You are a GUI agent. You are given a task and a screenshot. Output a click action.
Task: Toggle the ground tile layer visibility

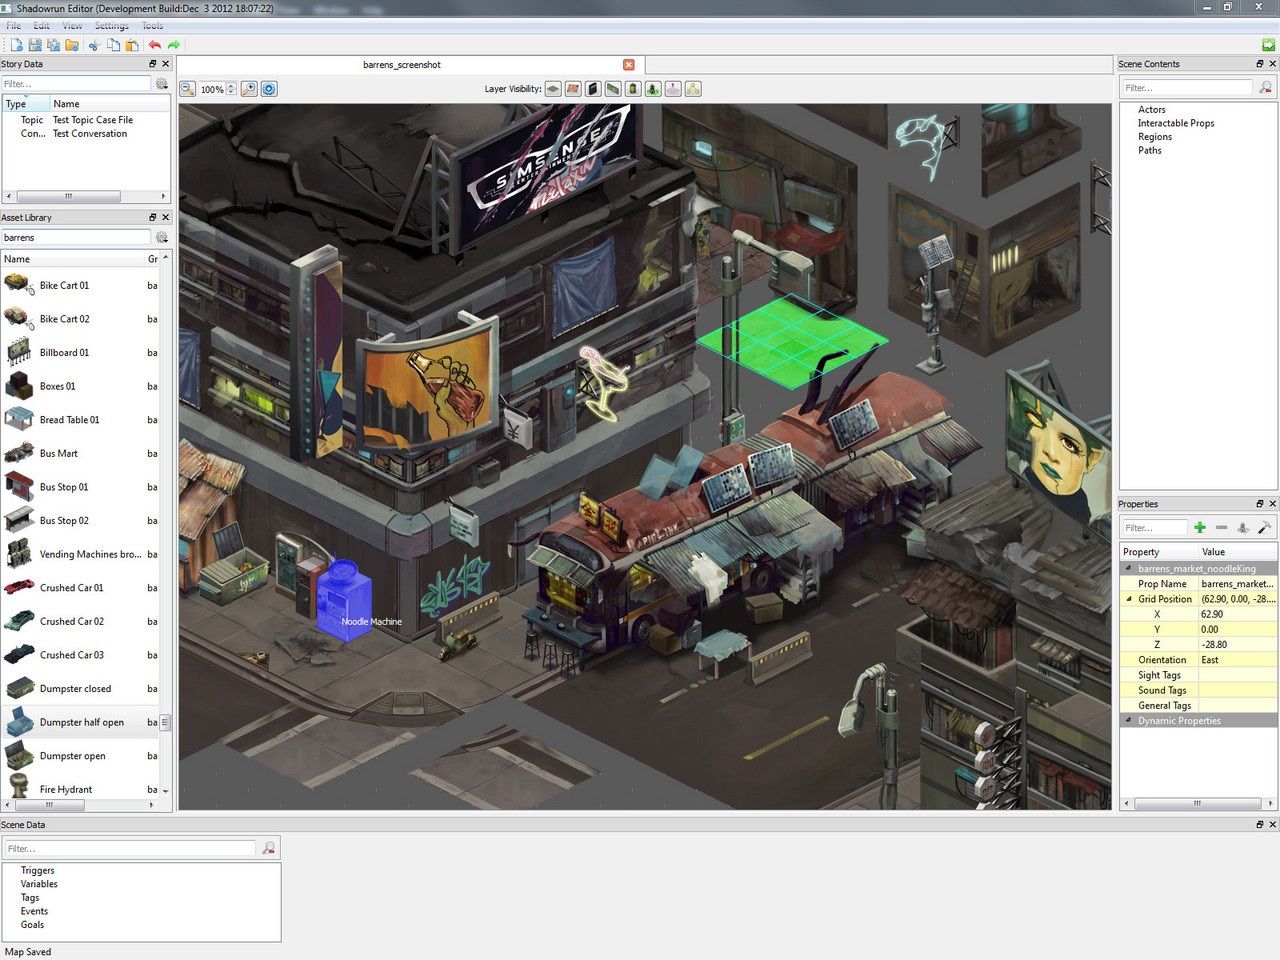click(552, 89)
